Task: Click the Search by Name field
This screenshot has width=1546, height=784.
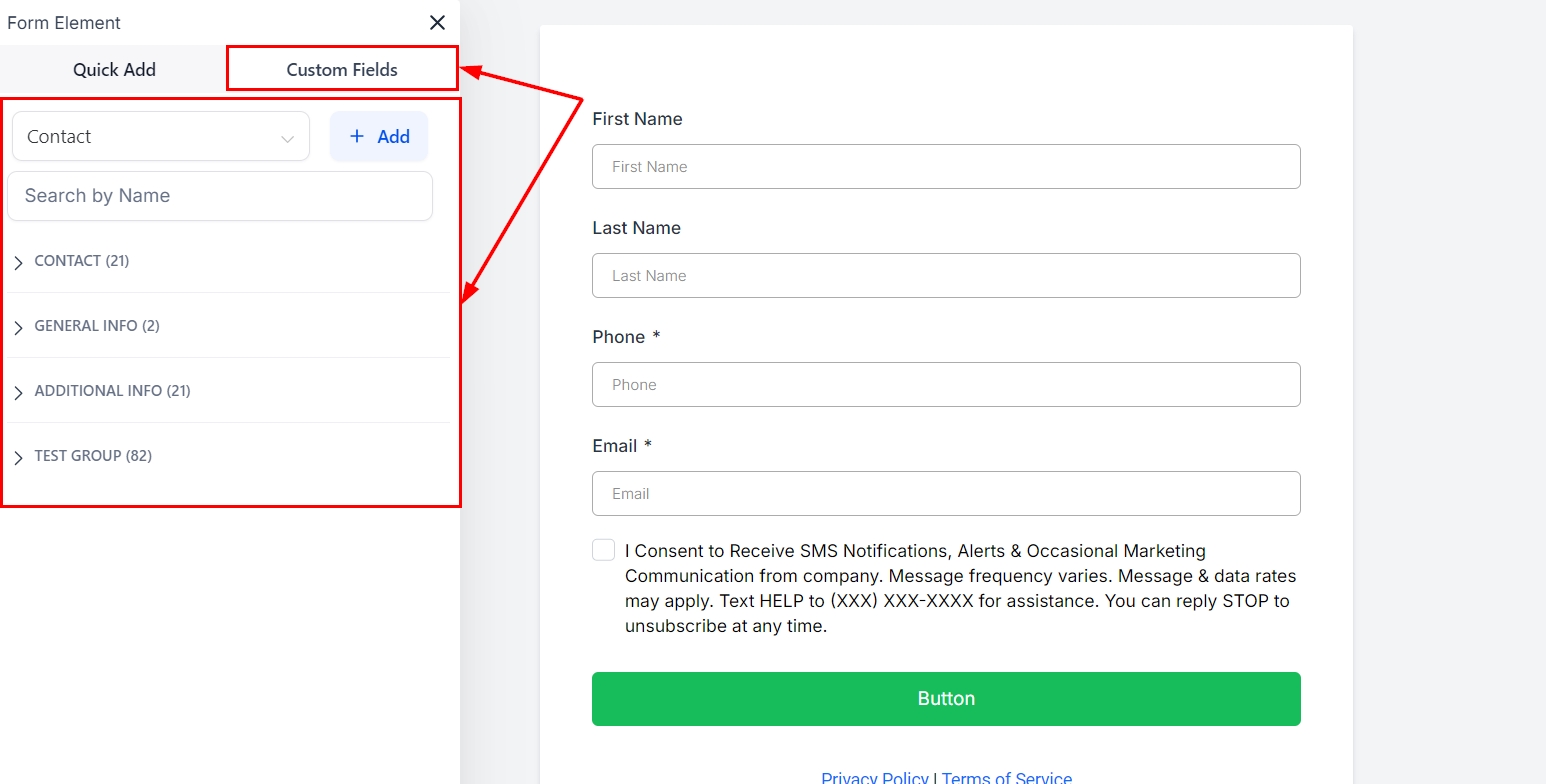Action: [220, 196]
